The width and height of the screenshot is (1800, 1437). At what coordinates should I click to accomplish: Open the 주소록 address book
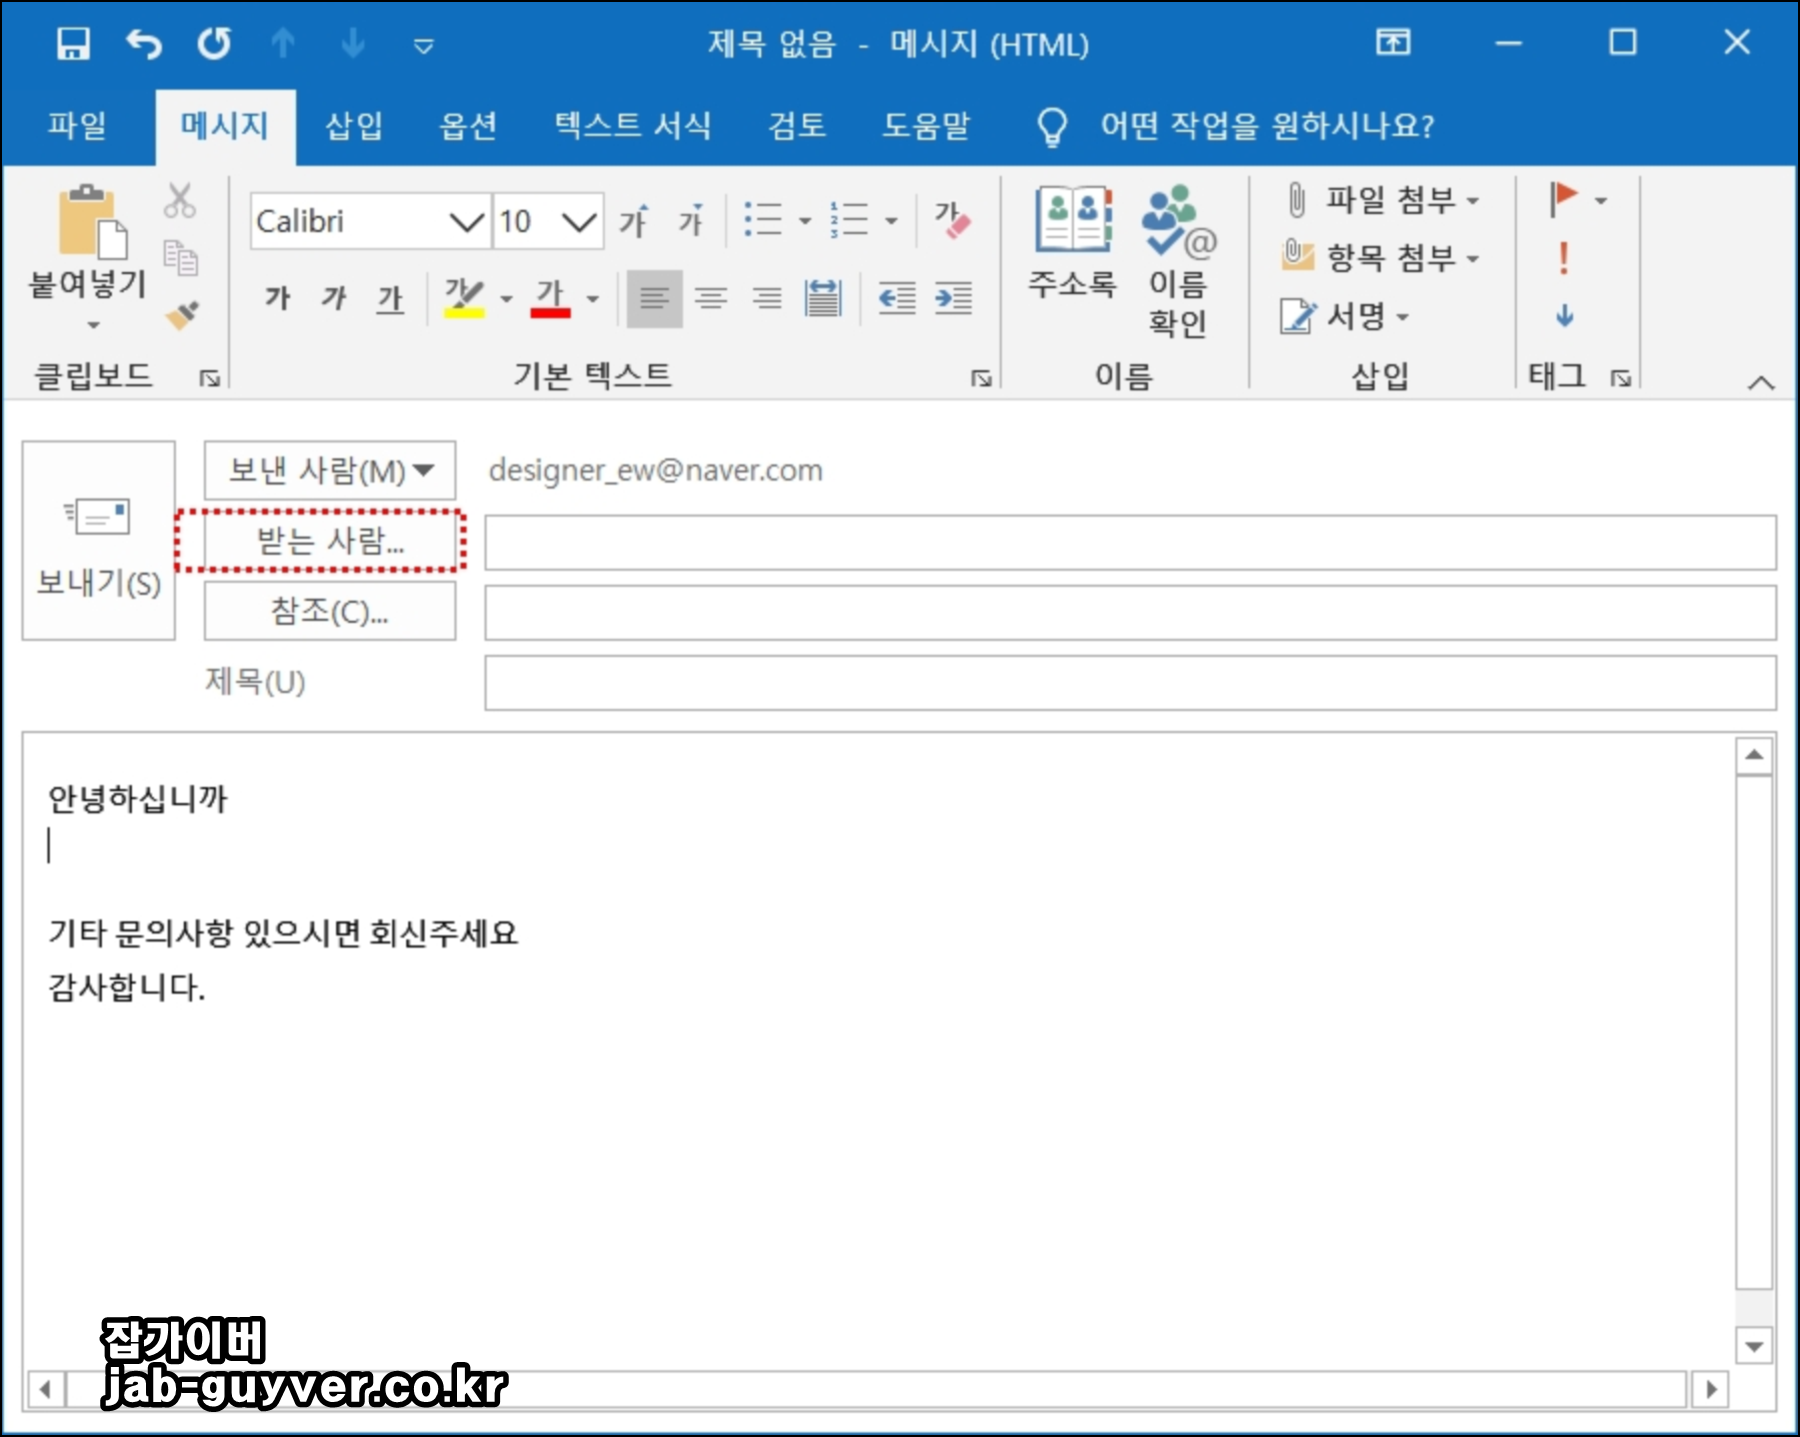coord(1072,243)
